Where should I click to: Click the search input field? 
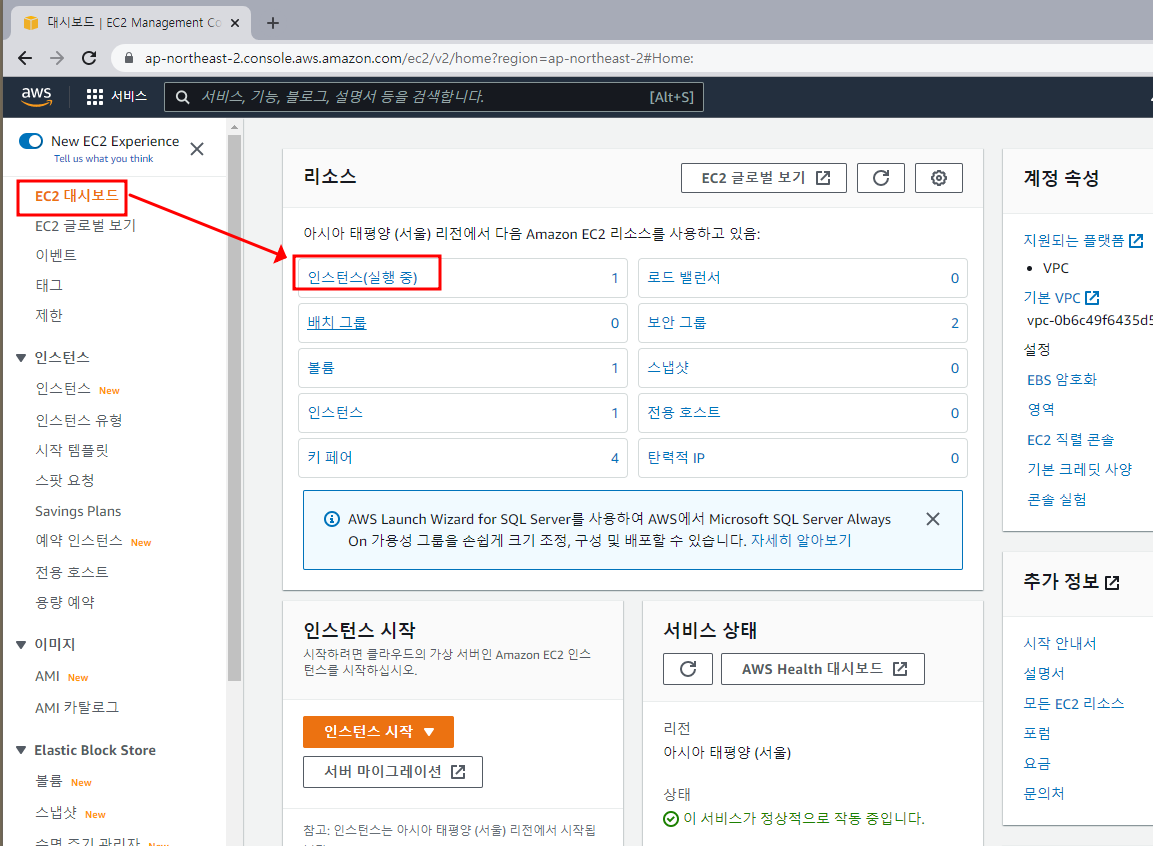(430, 97)
